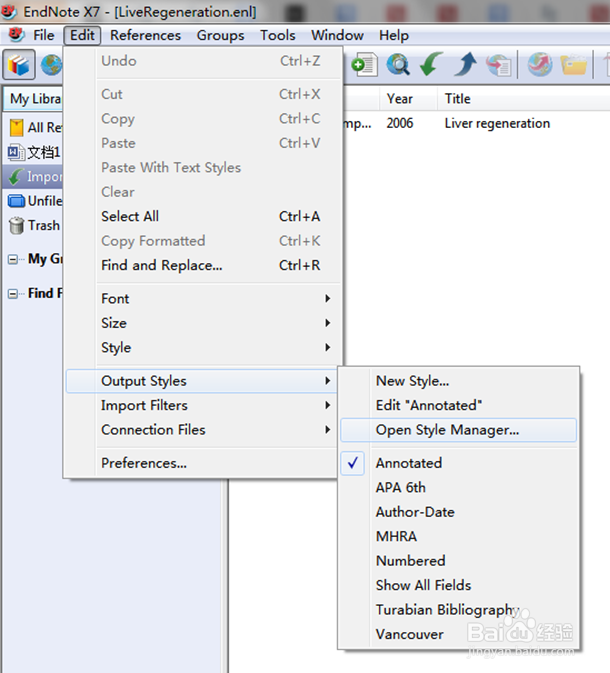Open the File menu

tap(44, 35)
